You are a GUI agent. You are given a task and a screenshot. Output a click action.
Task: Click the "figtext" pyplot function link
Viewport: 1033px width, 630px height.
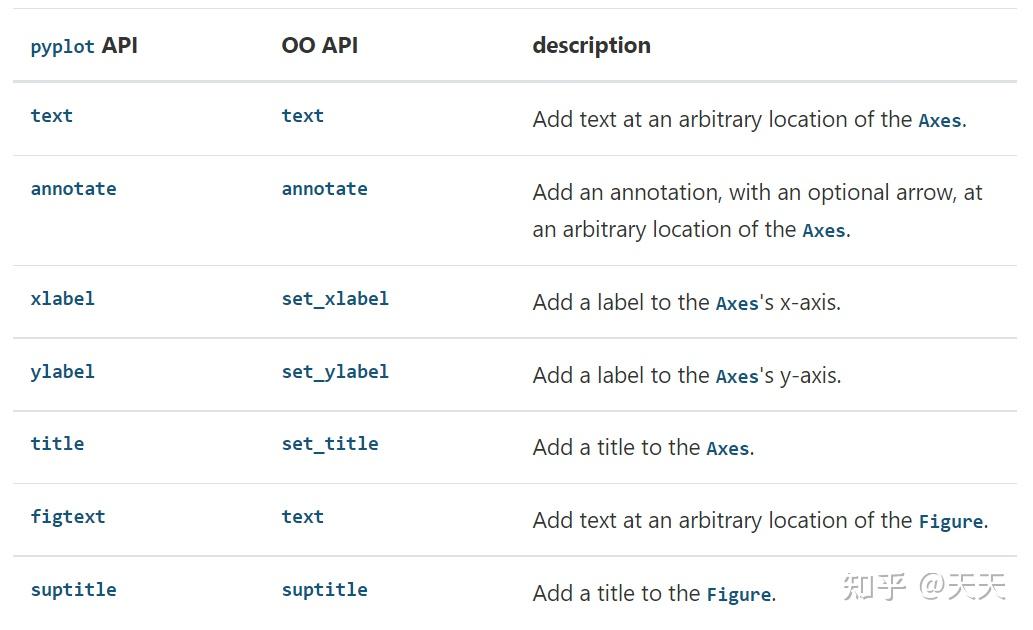67,516
